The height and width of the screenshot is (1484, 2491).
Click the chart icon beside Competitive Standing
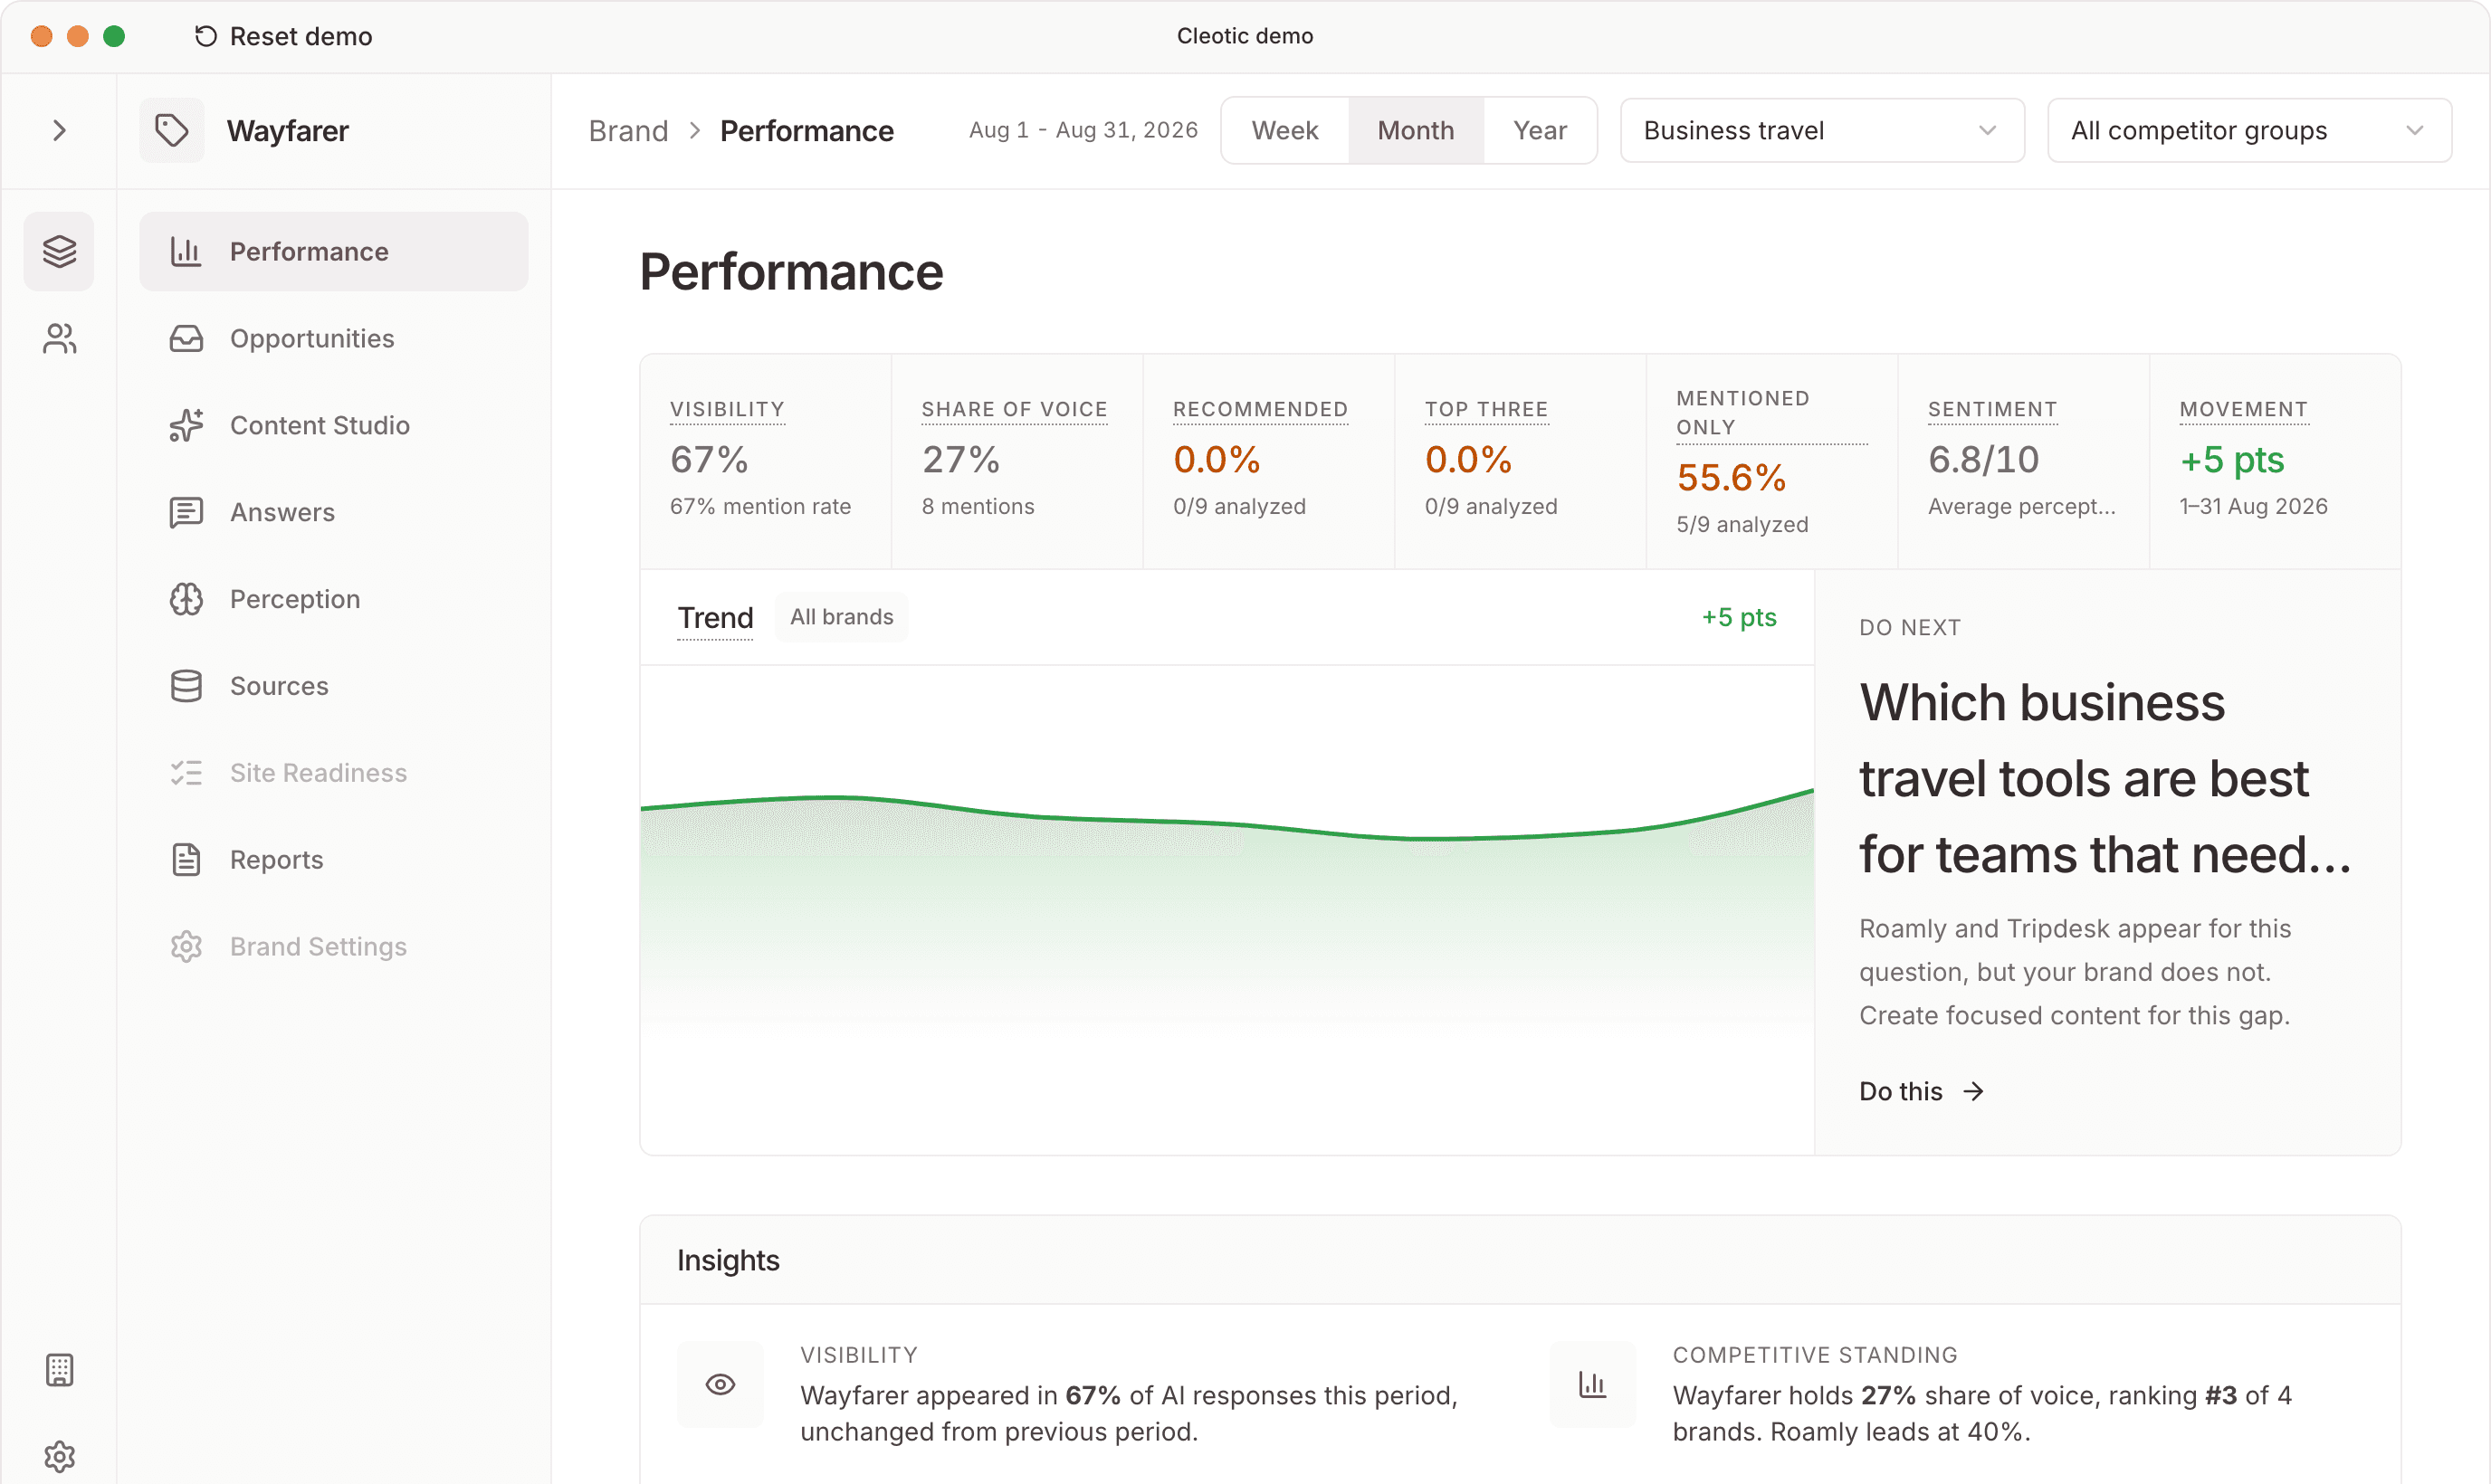[1592, 1384]
